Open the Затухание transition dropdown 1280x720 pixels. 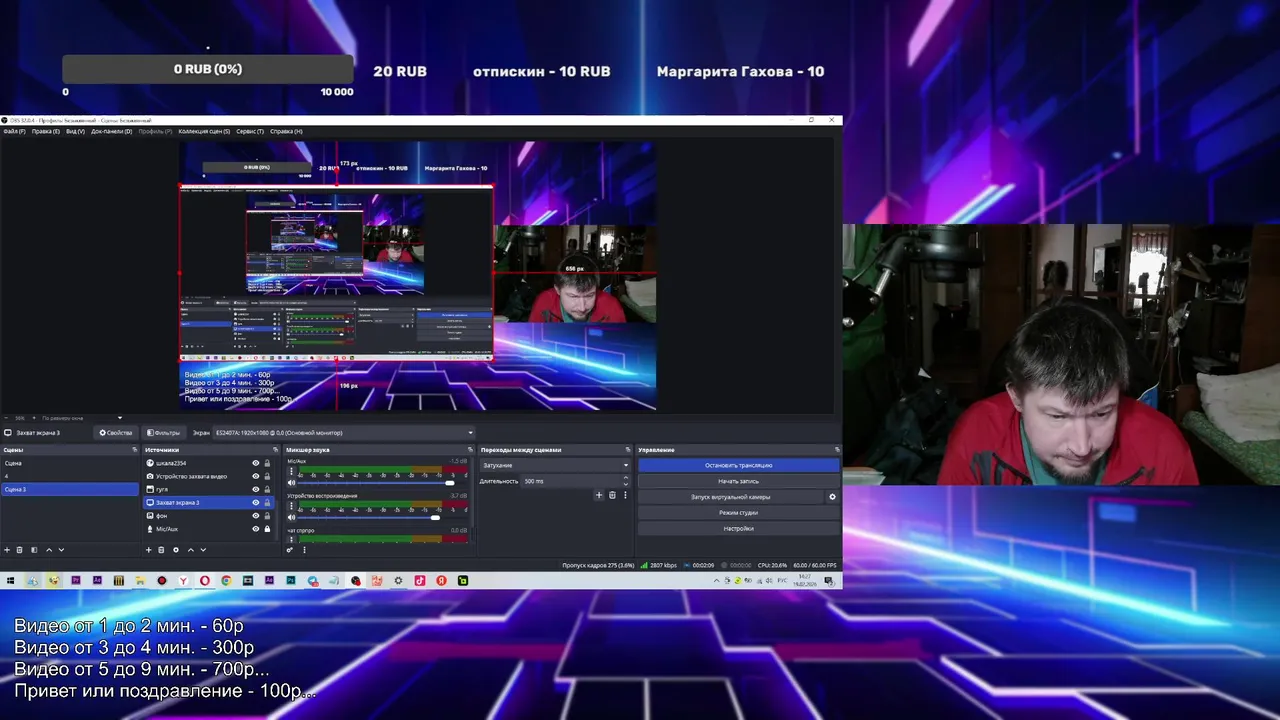[x=555, y=465]
